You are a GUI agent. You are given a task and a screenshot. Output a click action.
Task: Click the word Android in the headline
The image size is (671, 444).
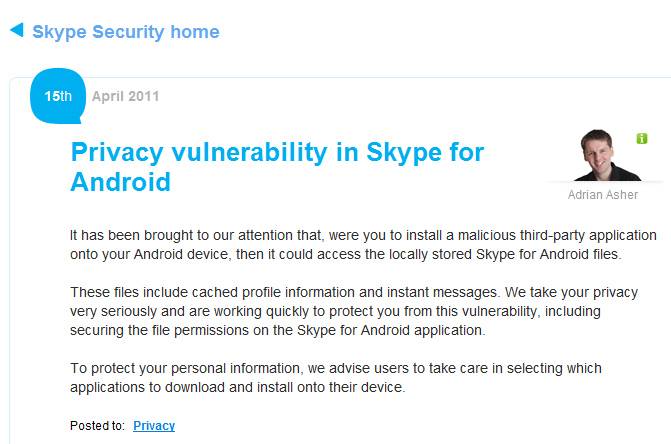point(121,182)
